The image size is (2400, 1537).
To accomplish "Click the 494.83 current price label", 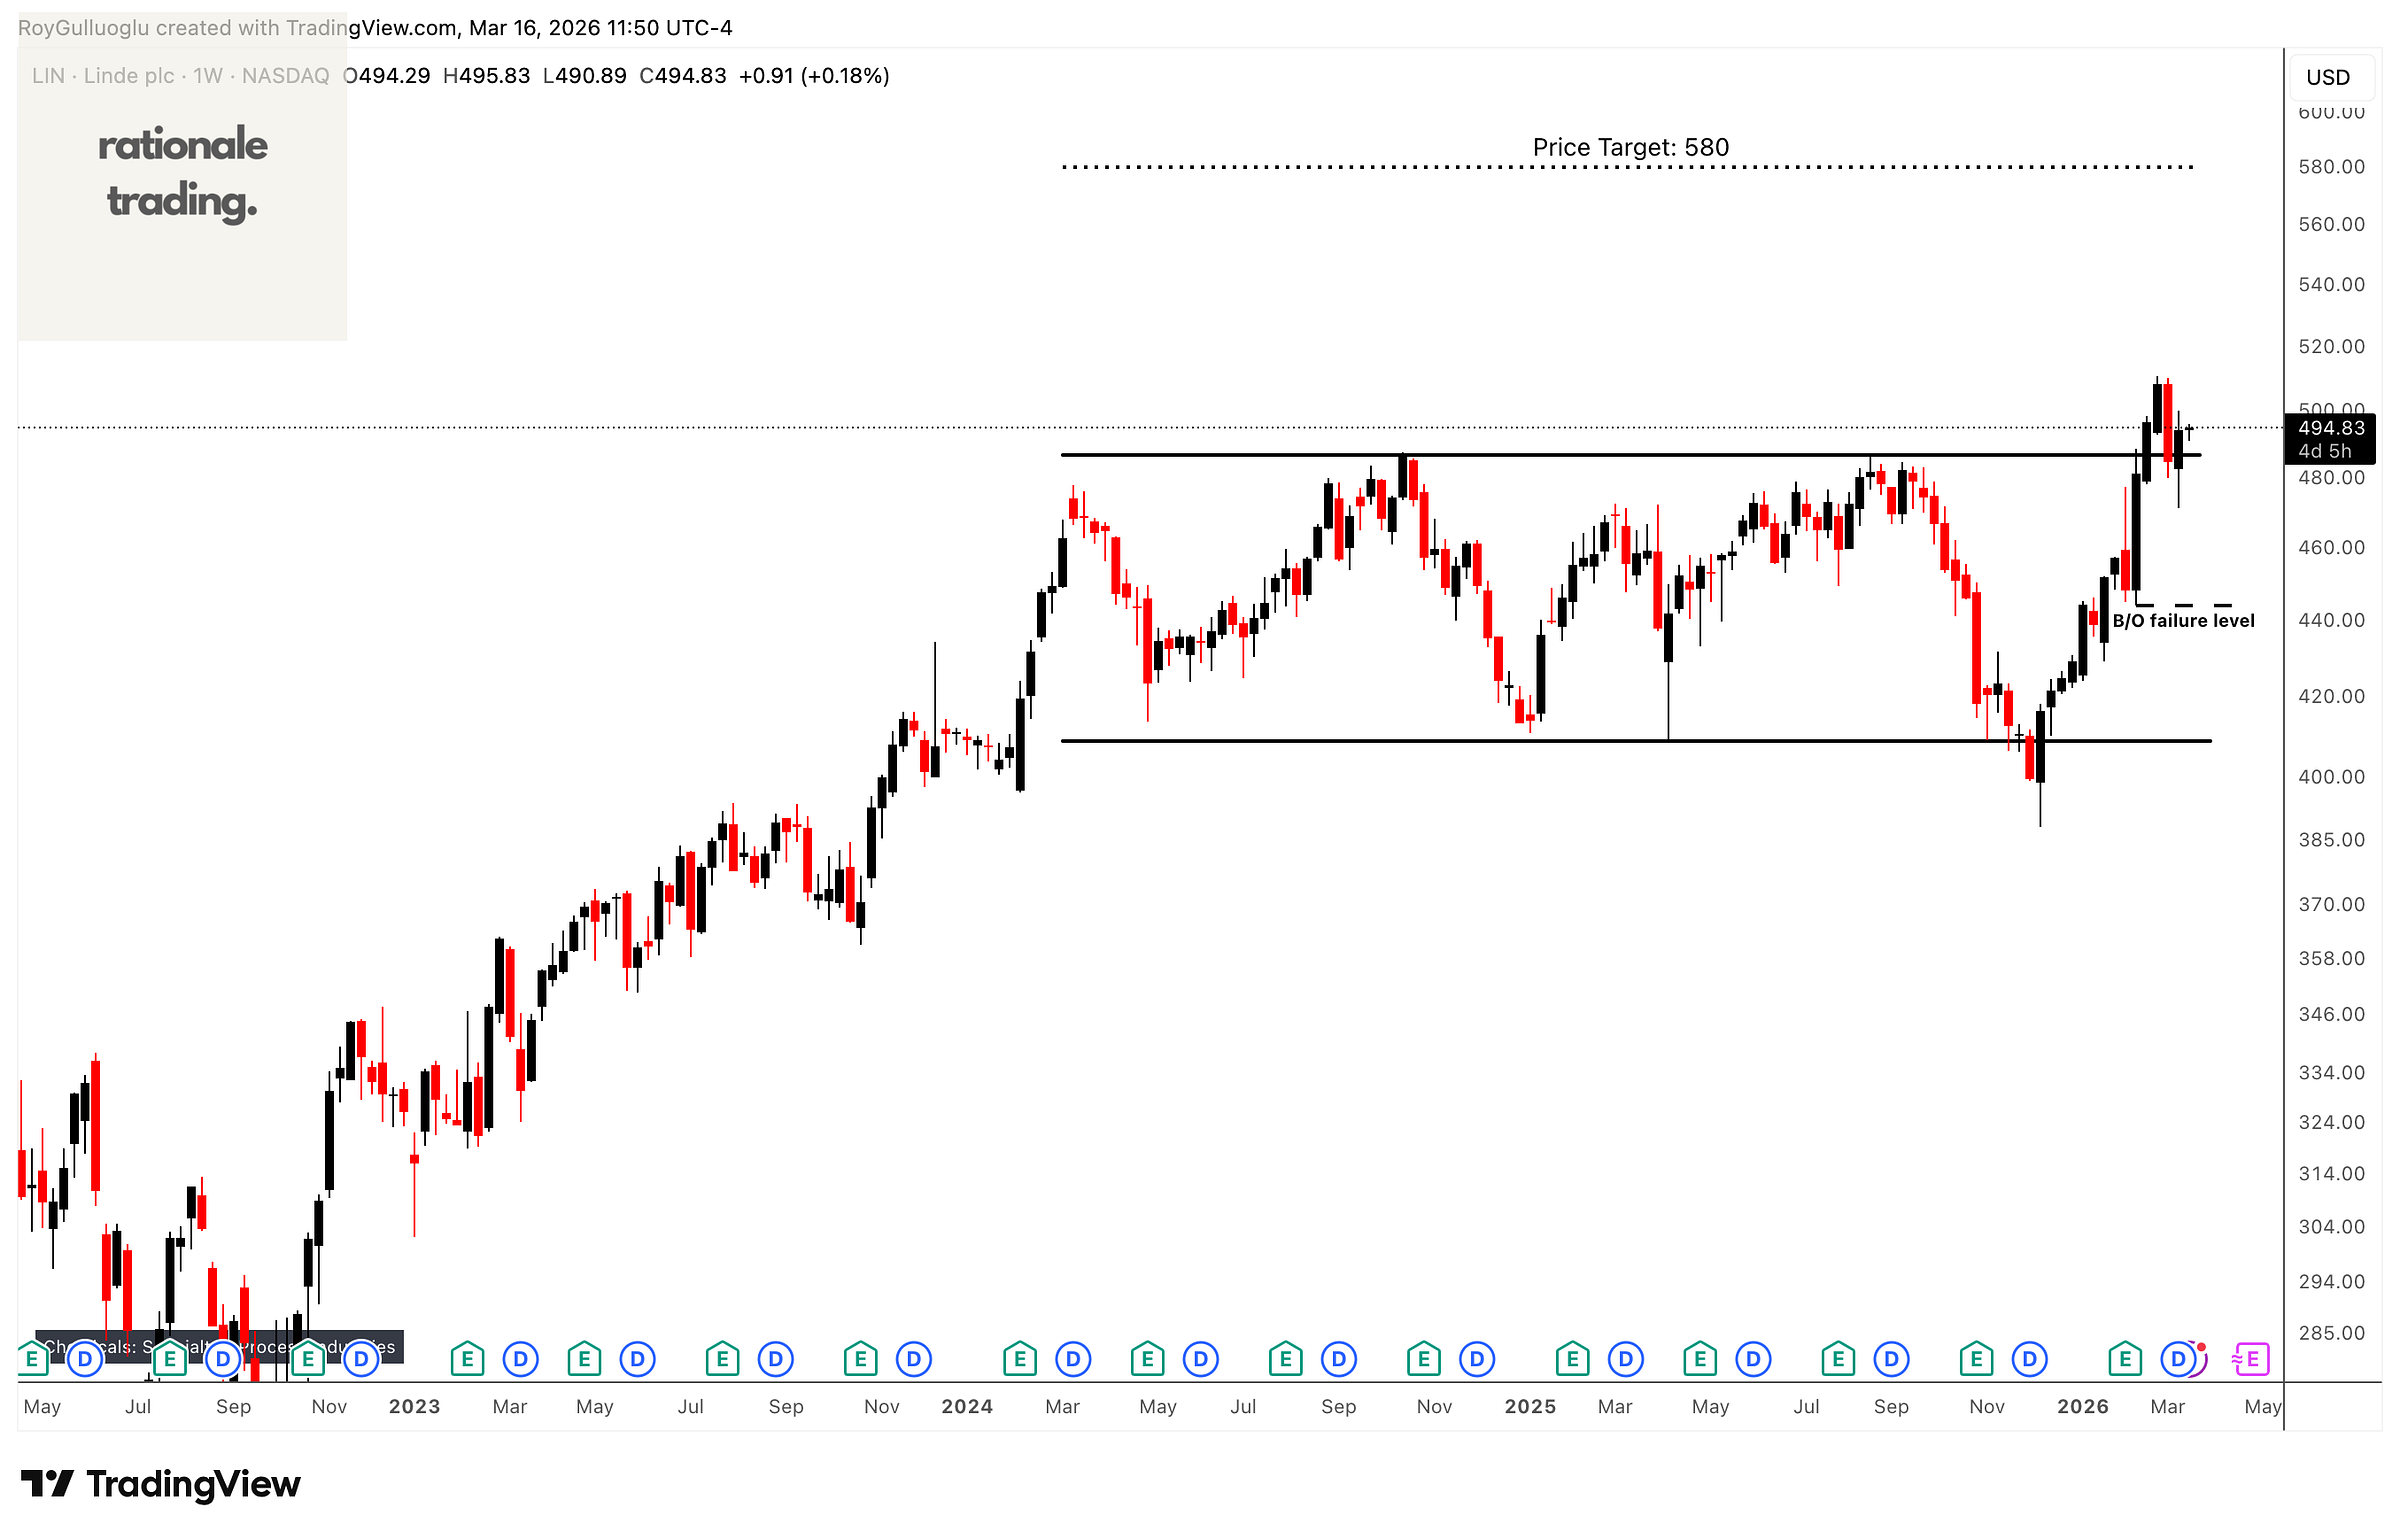I will (2330, 429).
